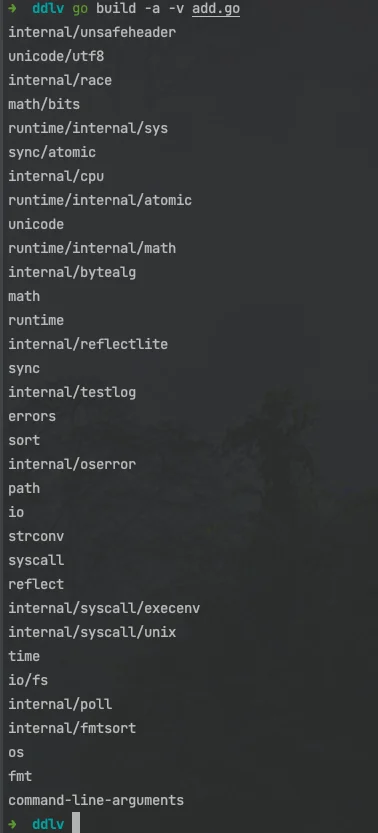
Task: Click the runtime/internal/atomic line
Action: click(x=100, y=200)
